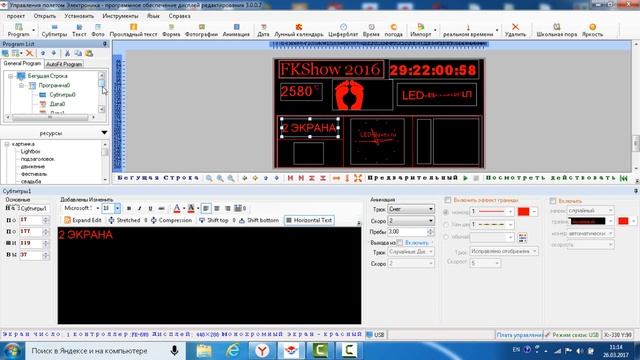Toggle the Horizontal Text button

(x=309, y=220)
